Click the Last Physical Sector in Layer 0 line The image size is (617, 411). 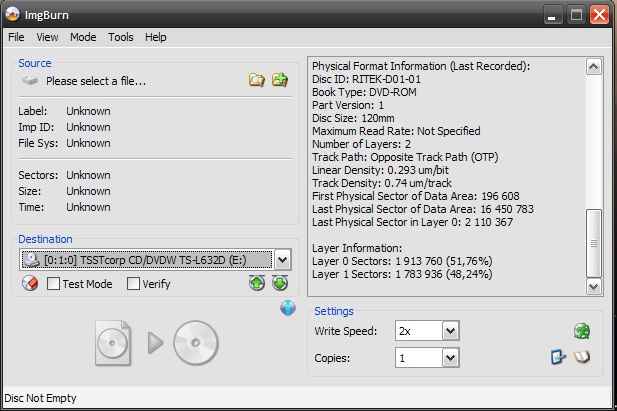click(412, 222)
